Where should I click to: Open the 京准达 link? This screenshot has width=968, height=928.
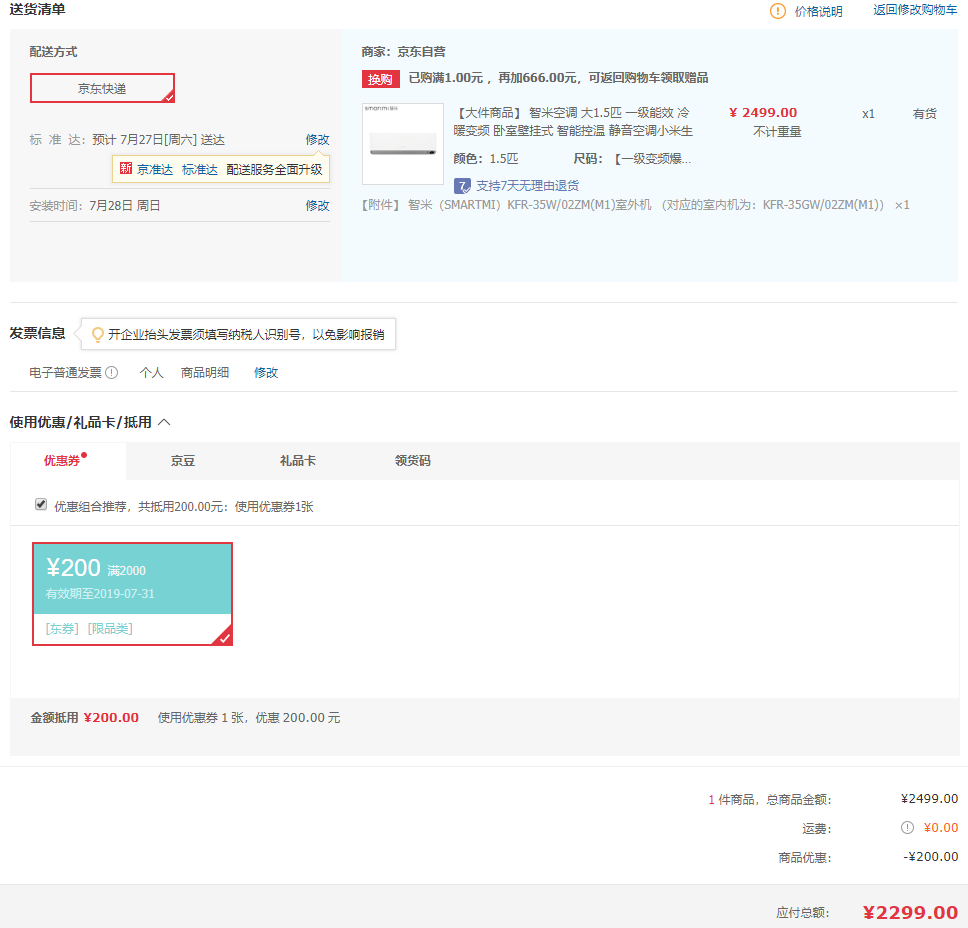coord(155,169)
